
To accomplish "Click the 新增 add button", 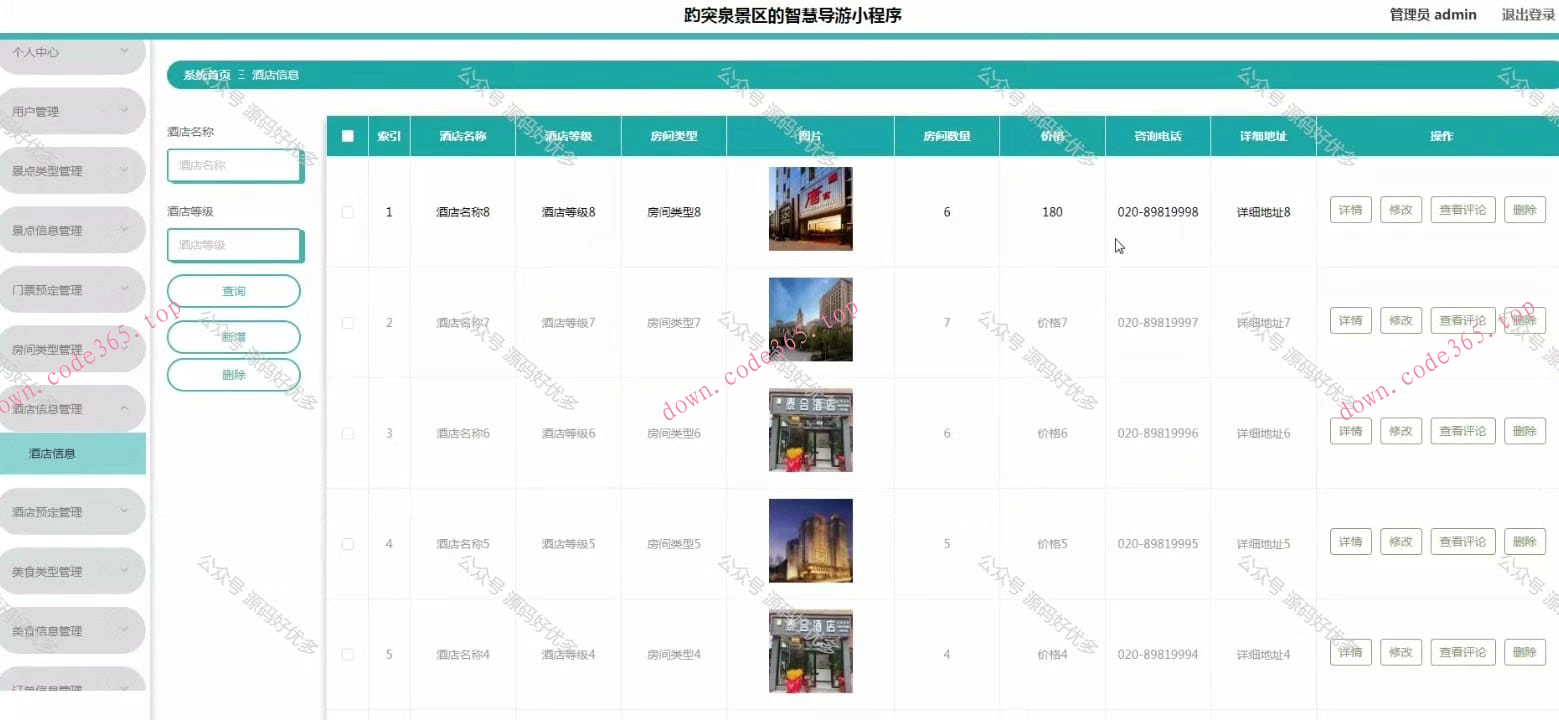I will [235, 337].
